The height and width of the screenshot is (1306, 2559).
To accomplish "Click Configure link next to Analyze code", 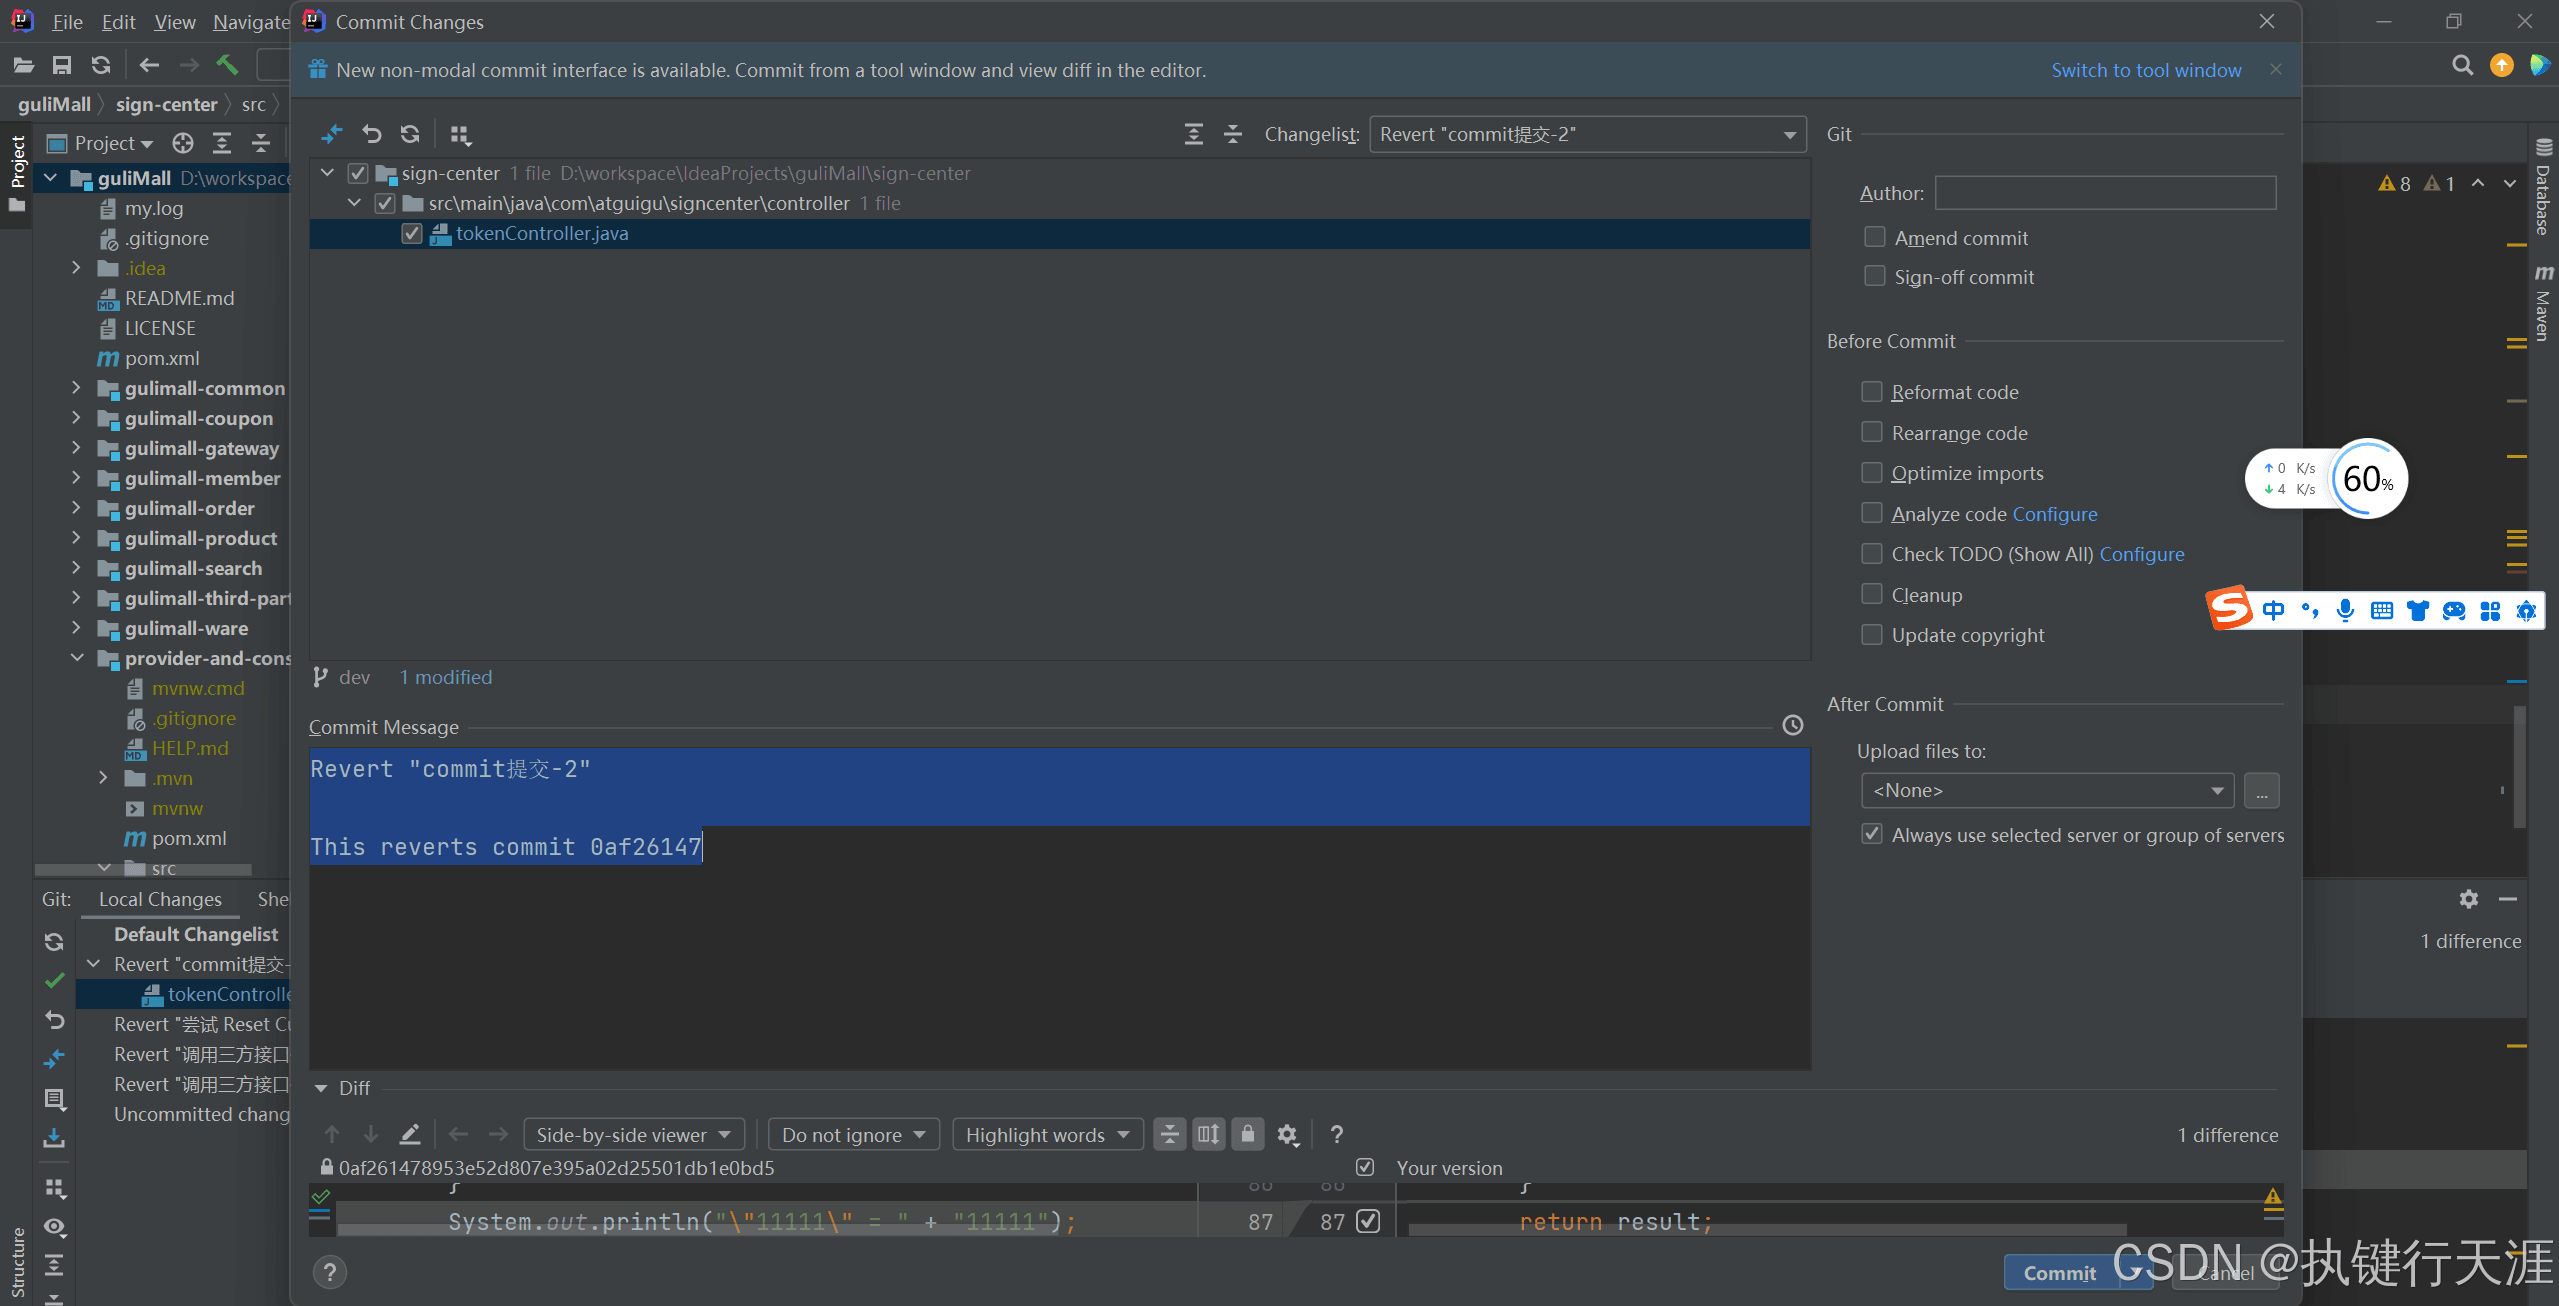I will click(2054, 513).
